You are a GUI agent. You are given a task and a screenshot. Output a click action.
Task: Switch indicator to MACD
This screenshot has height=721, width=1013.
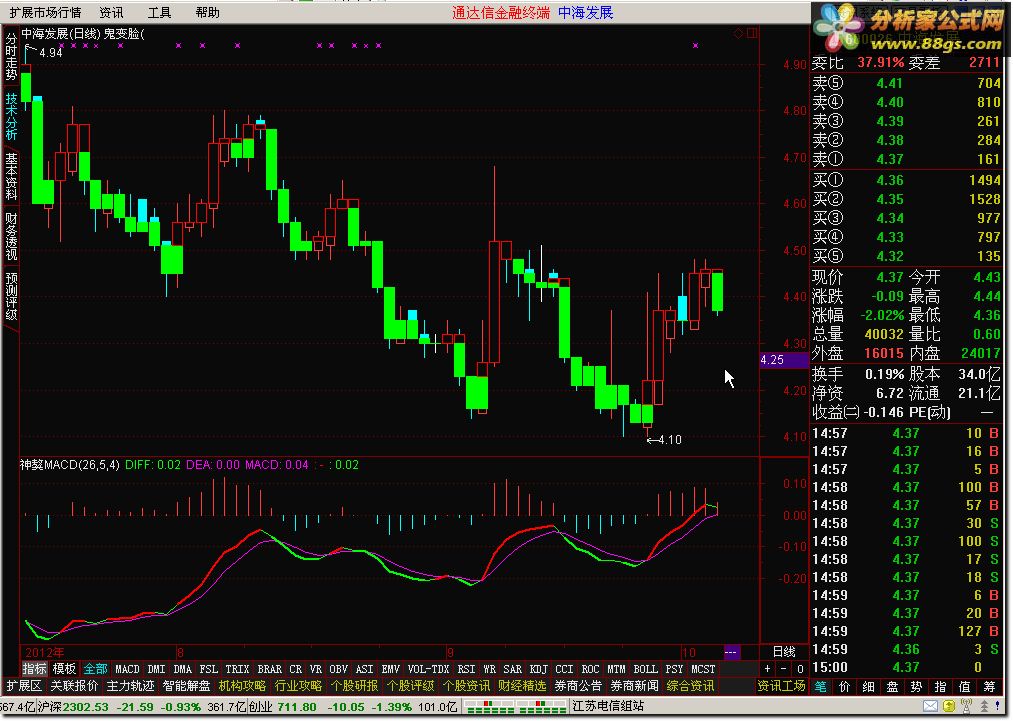[127, 669]
